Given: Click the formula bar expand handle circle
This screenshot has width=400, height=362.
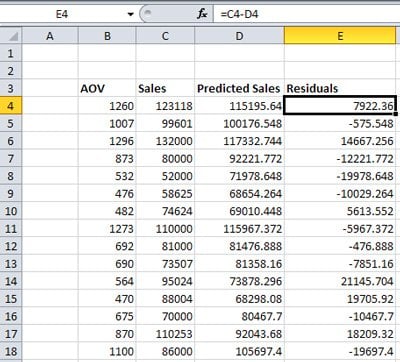Looking at the screenshot, I should click(x=148, y=13).
